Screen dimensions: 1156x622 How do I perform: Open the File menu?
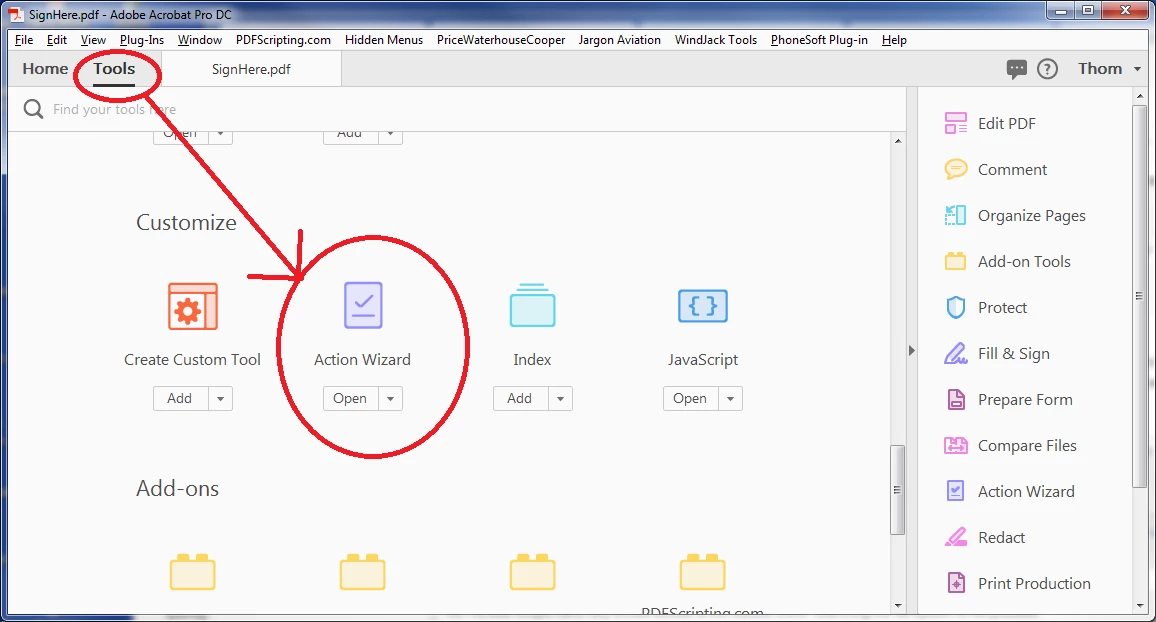click(x=24, y=40)
